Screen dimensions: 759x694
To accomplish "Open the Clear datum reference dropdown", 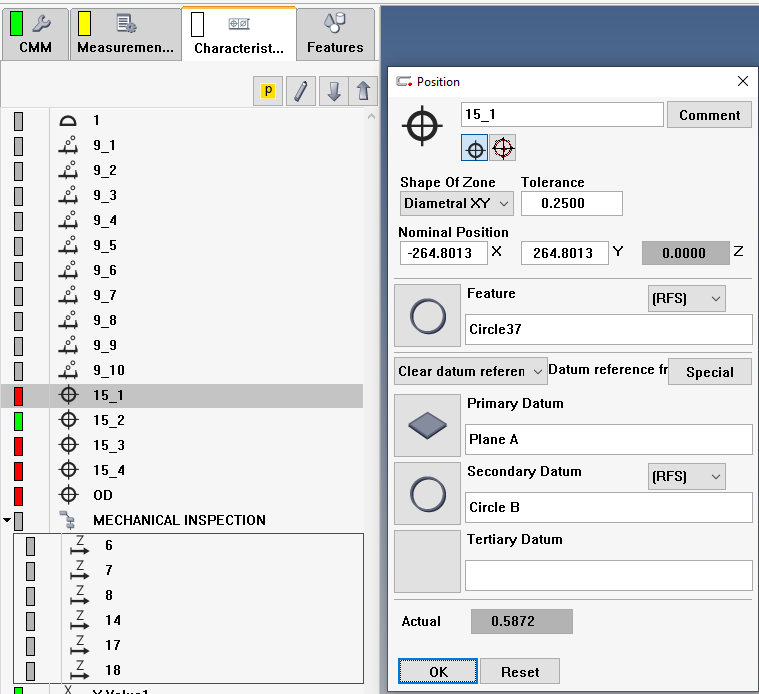I will tap(470, 371).
